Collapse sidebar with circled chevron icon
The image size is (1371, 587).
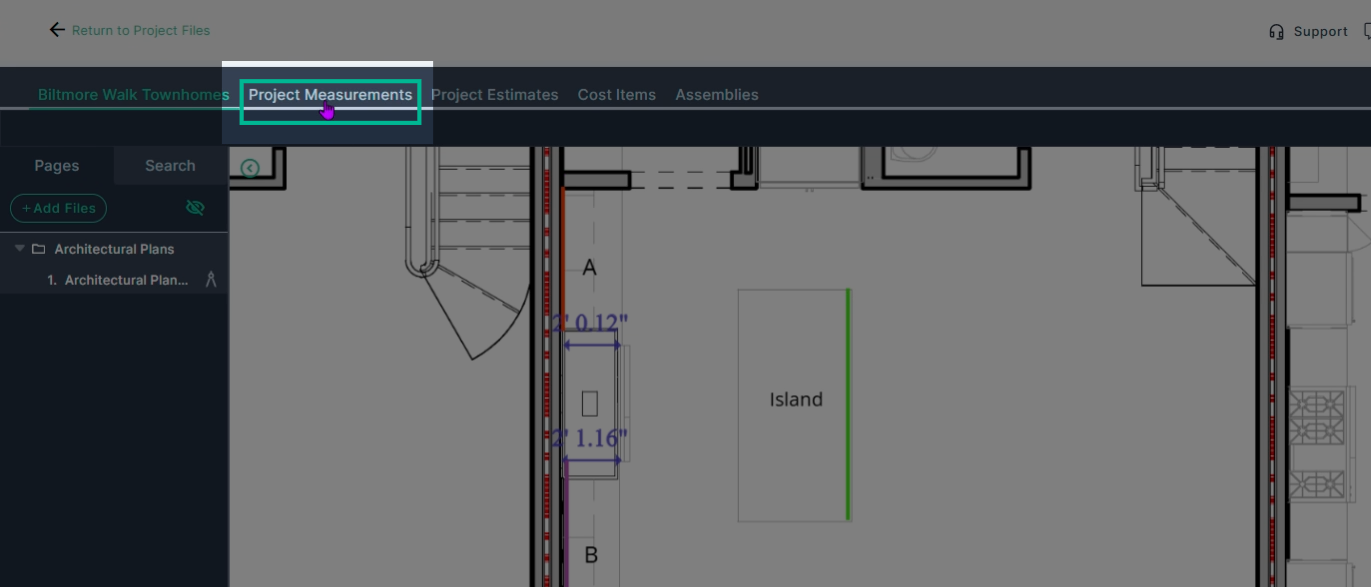pyautogui.click(x=250, y=168)
